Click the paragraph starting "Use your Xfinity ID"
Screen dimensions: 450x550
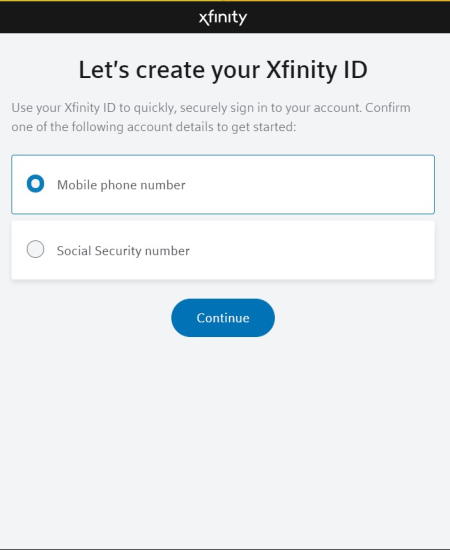click(x=211, y=117)
